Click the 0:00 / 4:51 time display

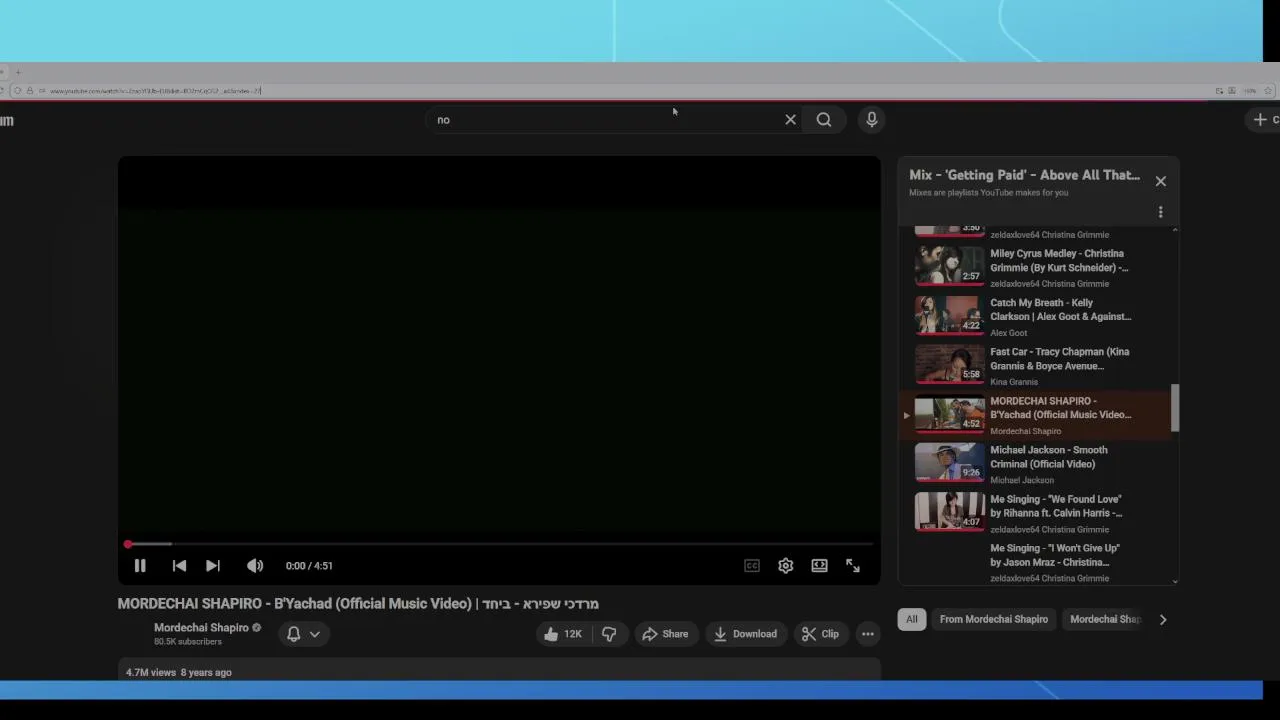309,566
